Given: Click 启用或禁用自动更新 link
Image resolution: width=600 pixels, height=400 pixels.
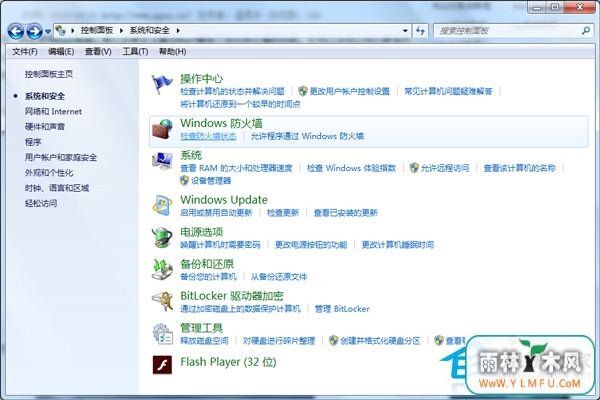Looking at the screenshot, I should point(216,212).
